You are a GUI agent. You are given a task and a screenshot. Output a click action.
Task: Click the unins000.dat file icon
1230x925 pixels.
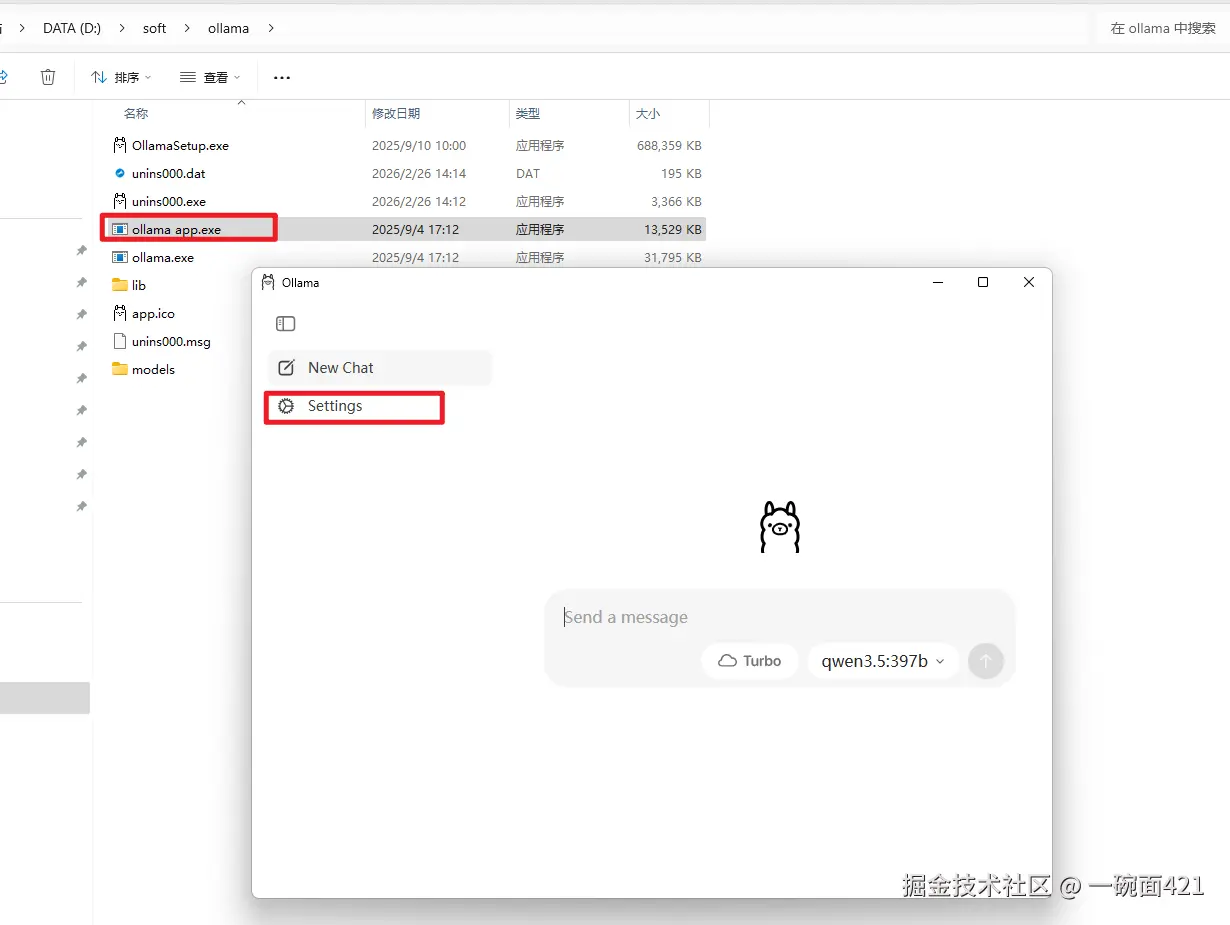[x=120, y=173]
